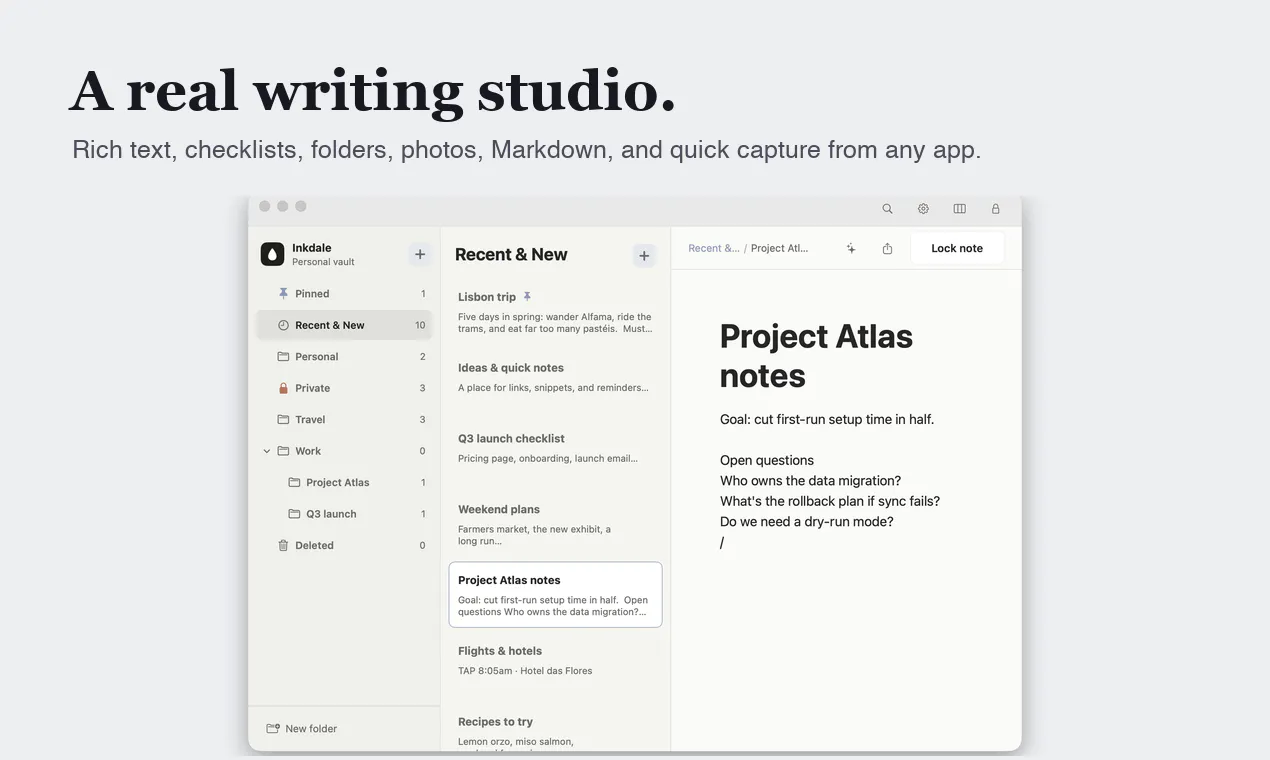Open the Q3 launch subfolder
1270x760 pixels.
[x=344, y=514]
